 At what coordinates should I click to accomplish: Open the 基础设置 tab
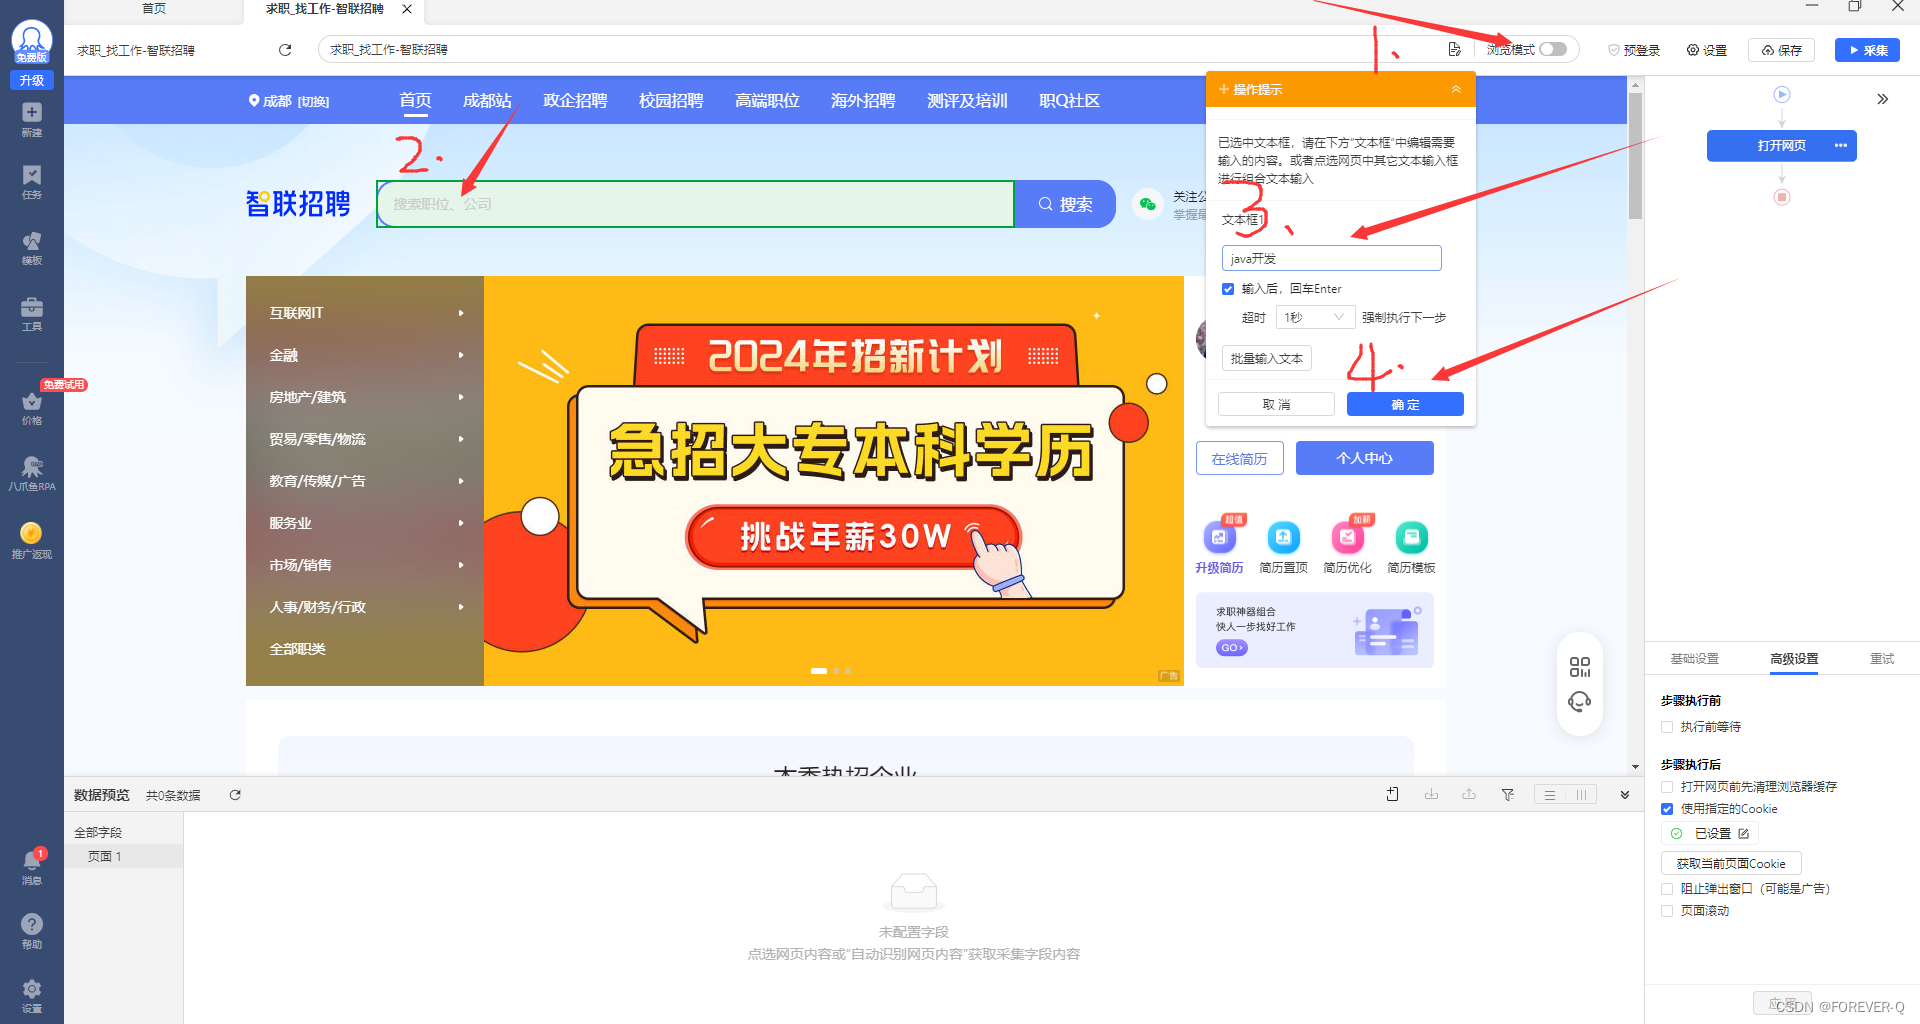[x=1694, y=659]
